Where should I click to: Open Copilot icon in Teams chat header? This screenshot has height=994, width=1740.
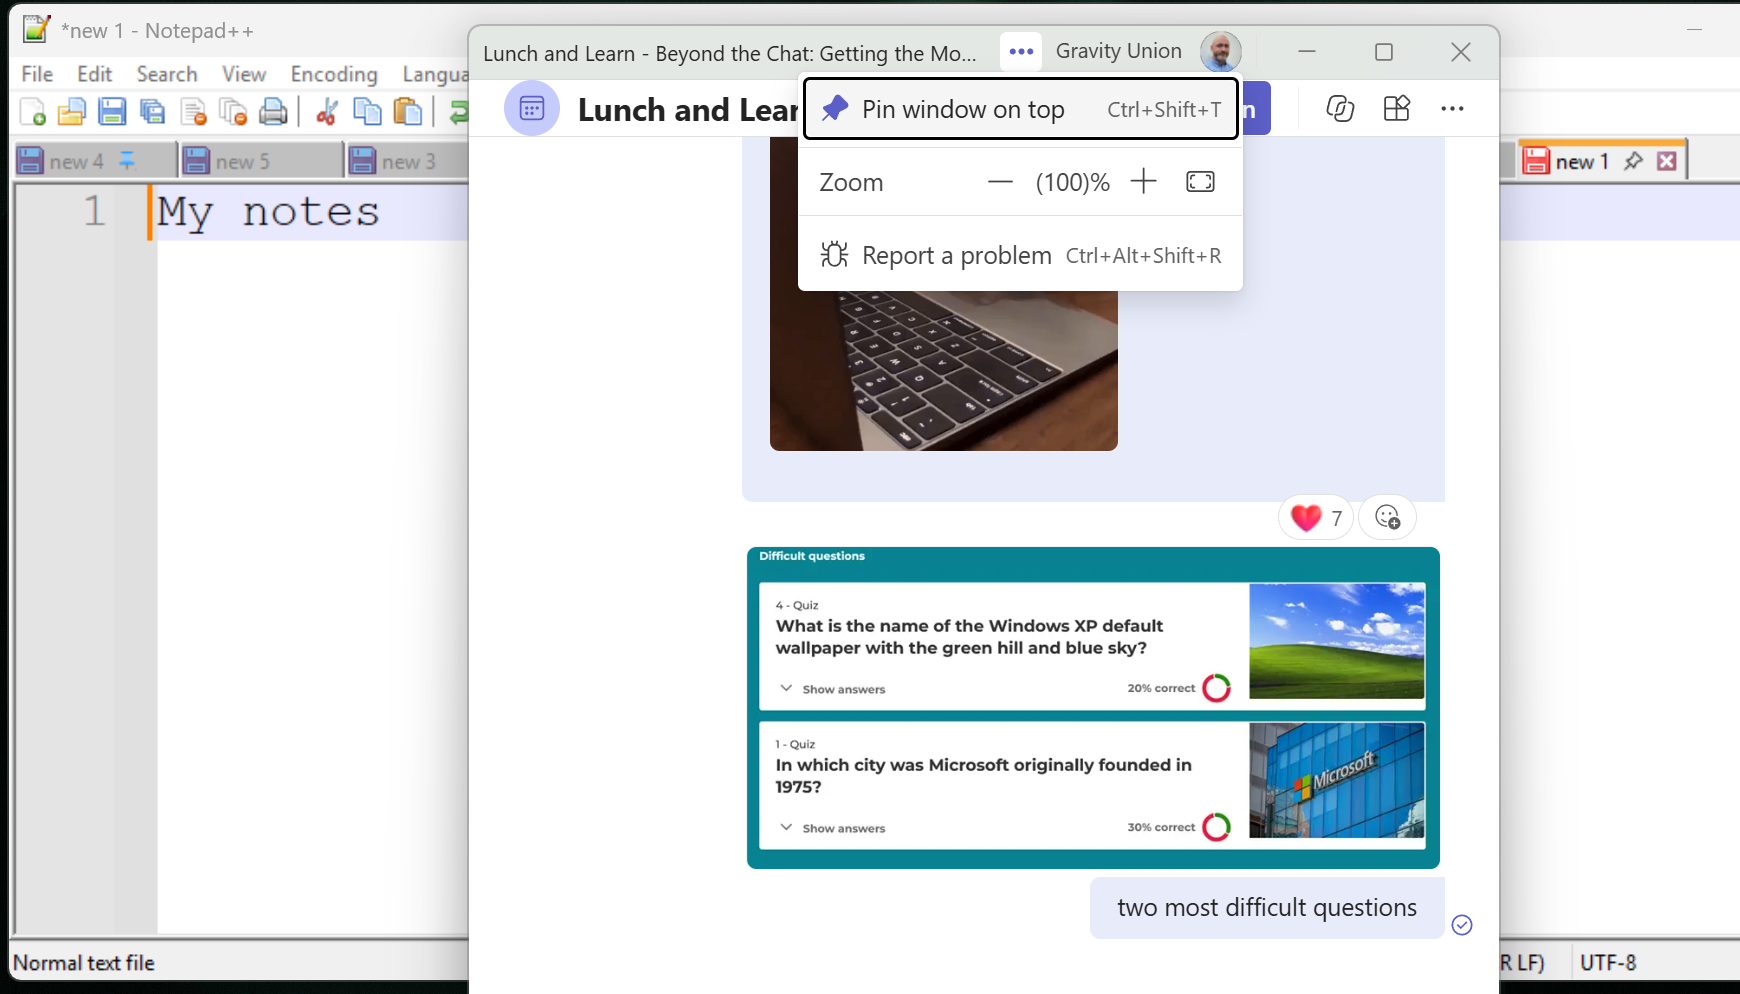click(x=1340, y=108)
